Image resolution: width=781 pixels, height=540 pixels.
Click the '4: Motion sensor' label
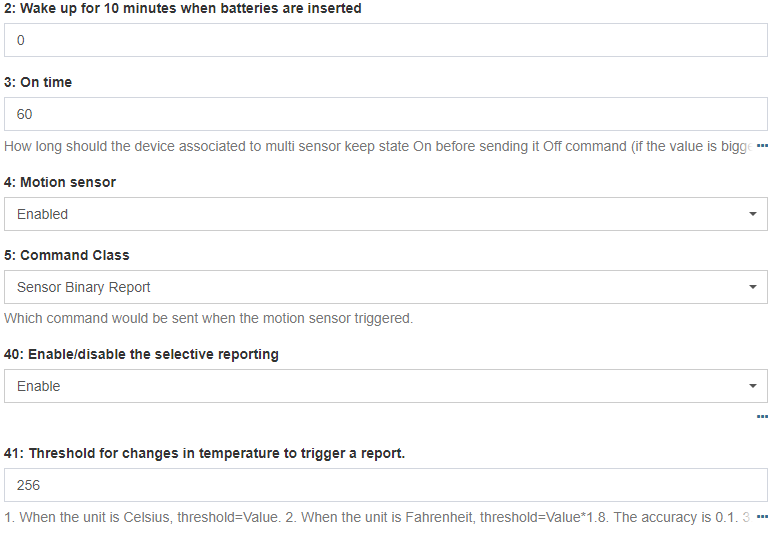[x=60, y=182]
